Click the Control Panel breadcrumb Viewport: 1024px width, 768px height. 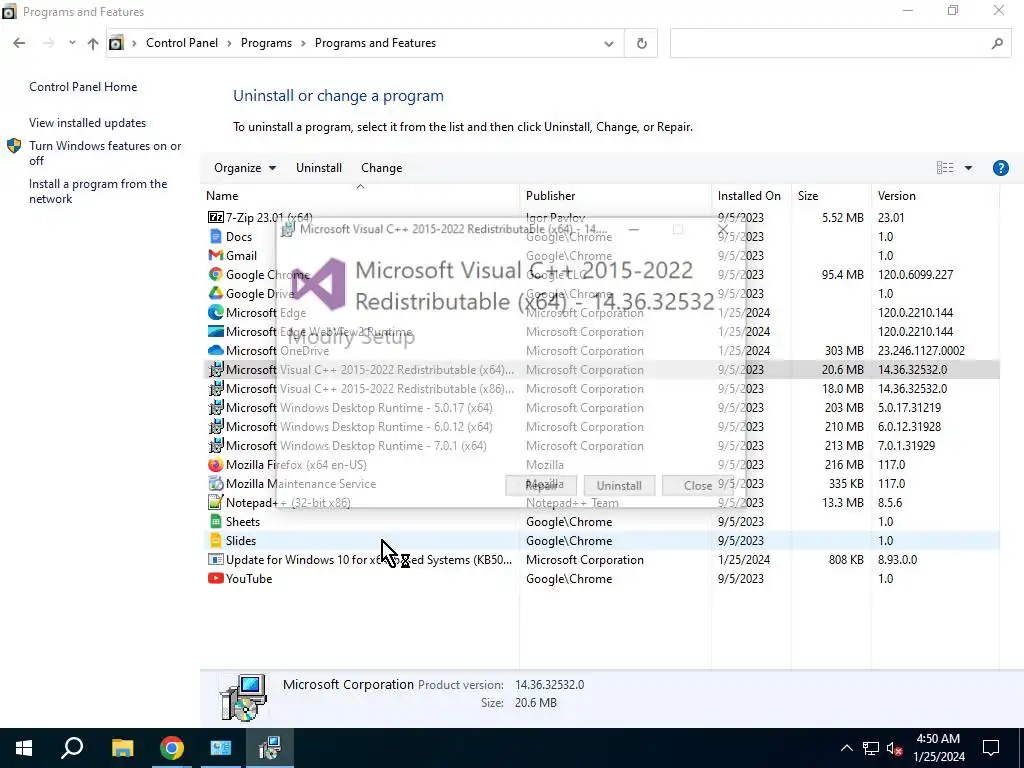point(182,43)
